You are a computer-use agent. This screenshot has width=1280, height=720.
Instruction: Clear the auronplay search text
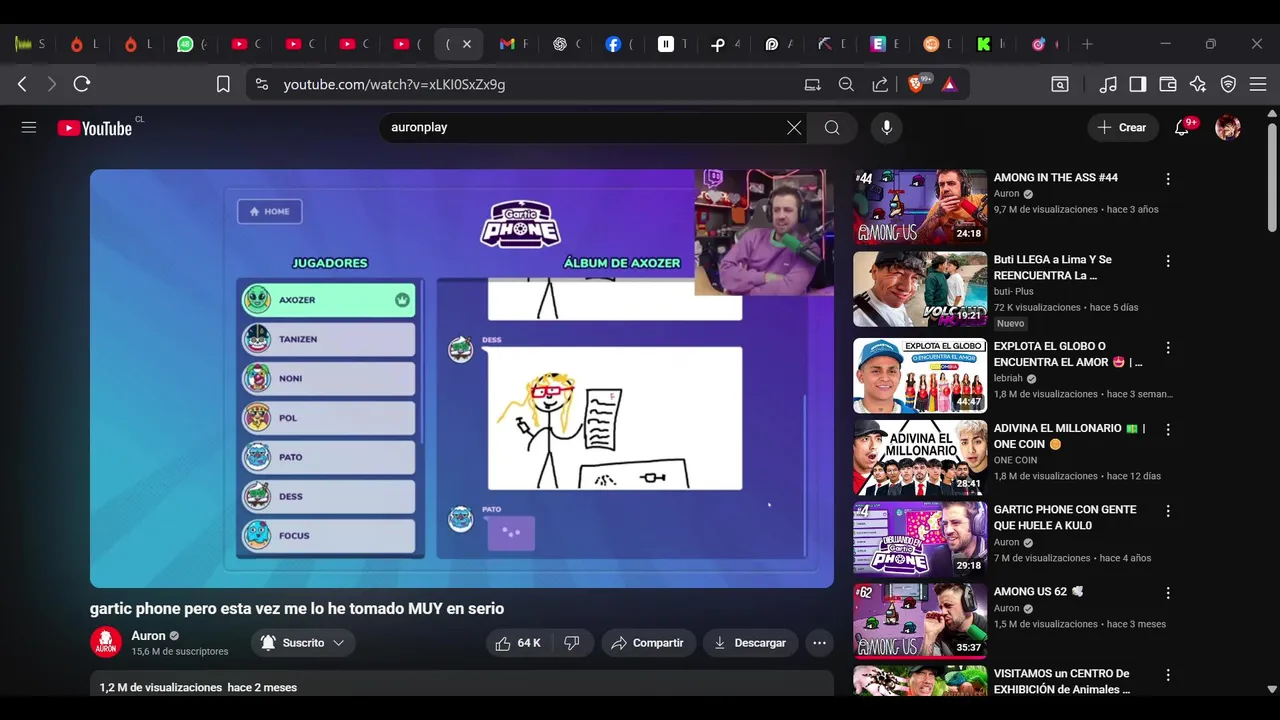tap(794, 127)
